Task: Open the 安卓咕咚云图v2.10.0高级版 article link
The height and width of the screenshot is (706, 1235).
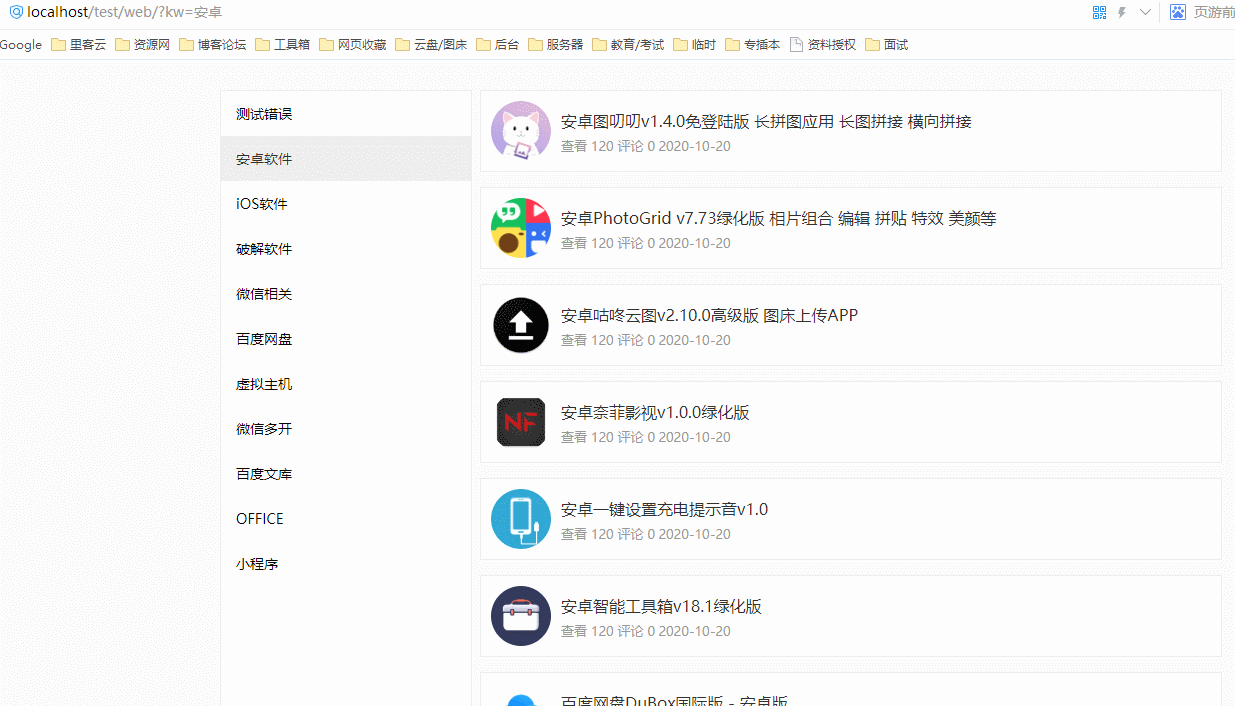Action: coord(709,315)
